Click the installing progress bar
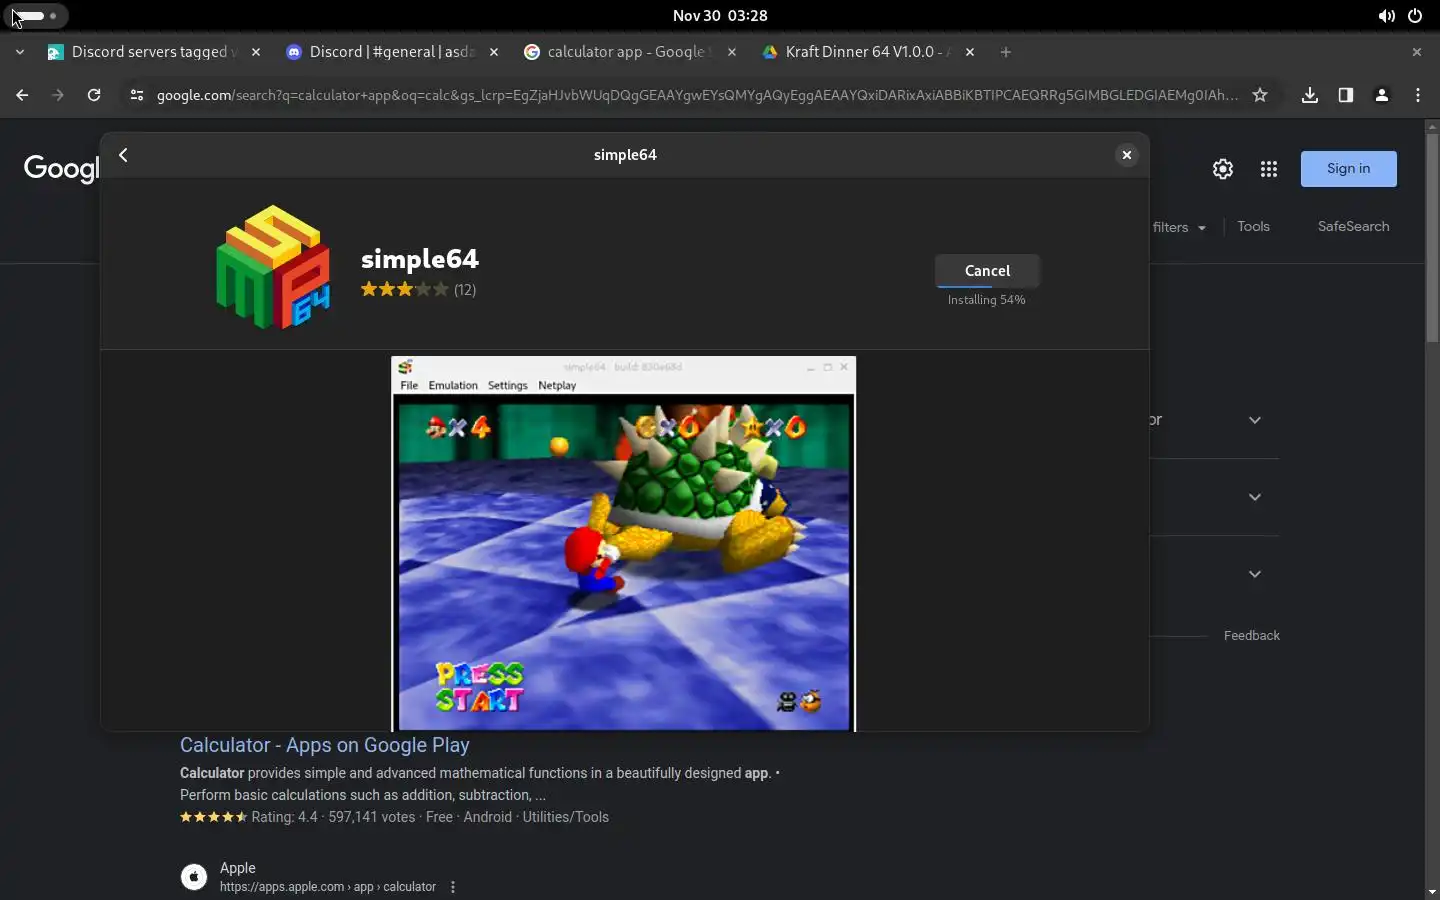Viewport: 1440px width, 900px height. click(x=987, y=286)
